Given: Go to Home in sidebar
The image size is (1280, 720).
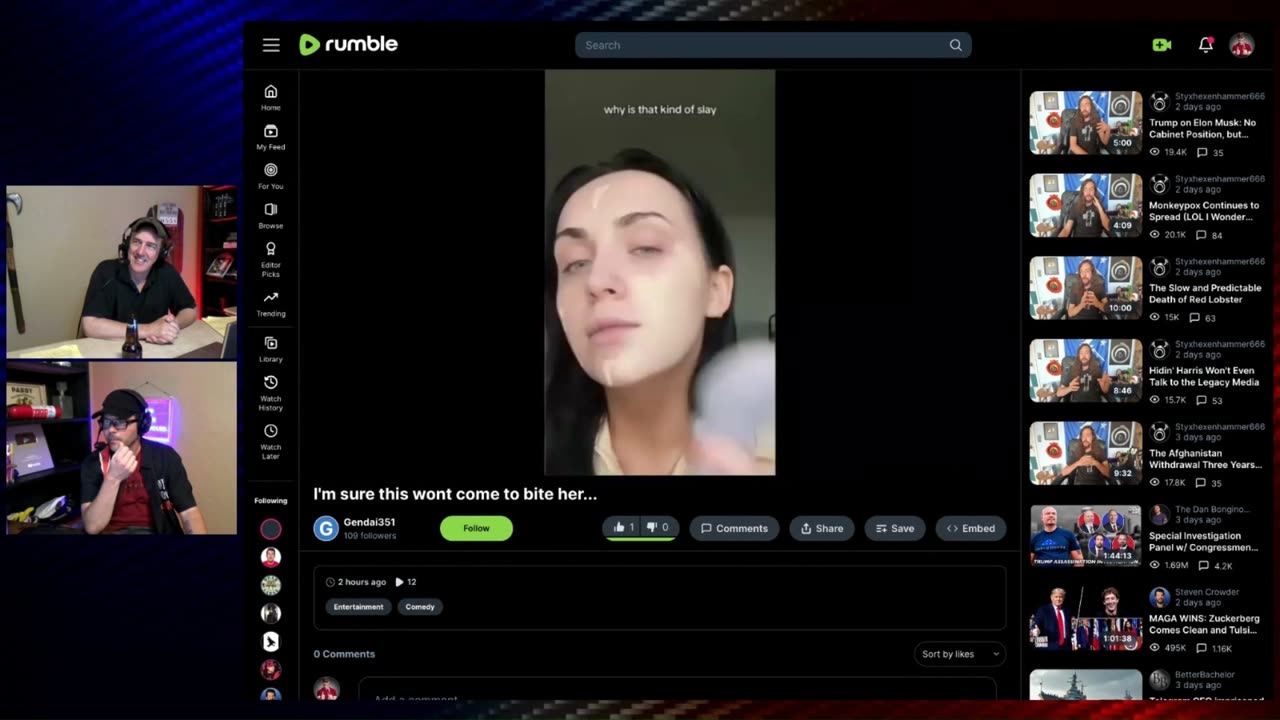Looking at the screenshot, I should (270, 97).
